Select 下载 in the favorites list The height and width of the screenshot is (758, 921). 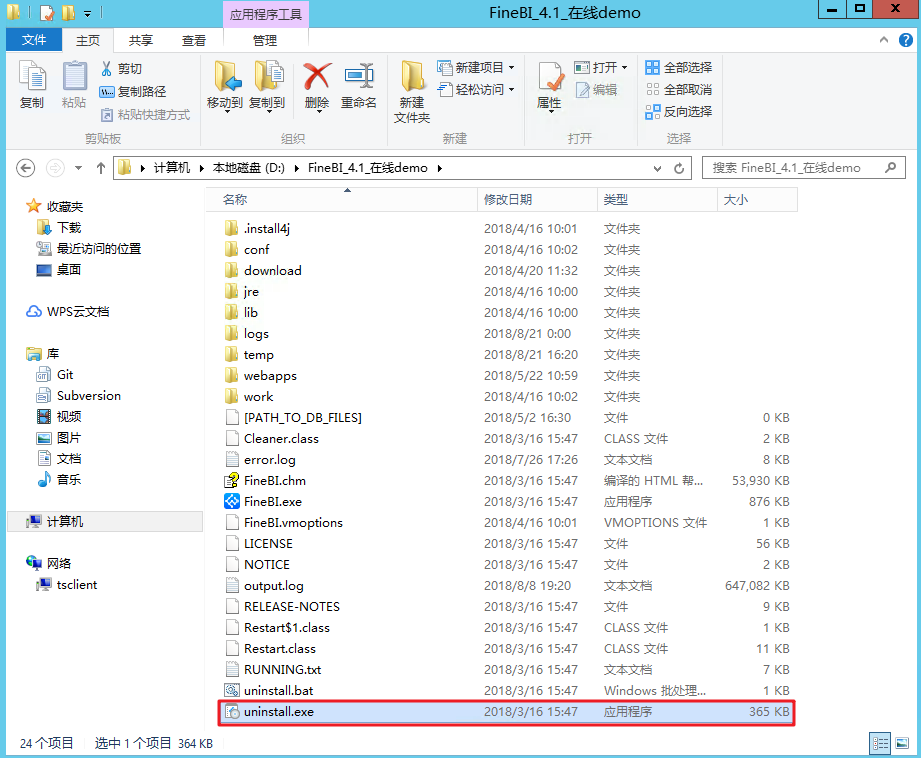[59, 227]
